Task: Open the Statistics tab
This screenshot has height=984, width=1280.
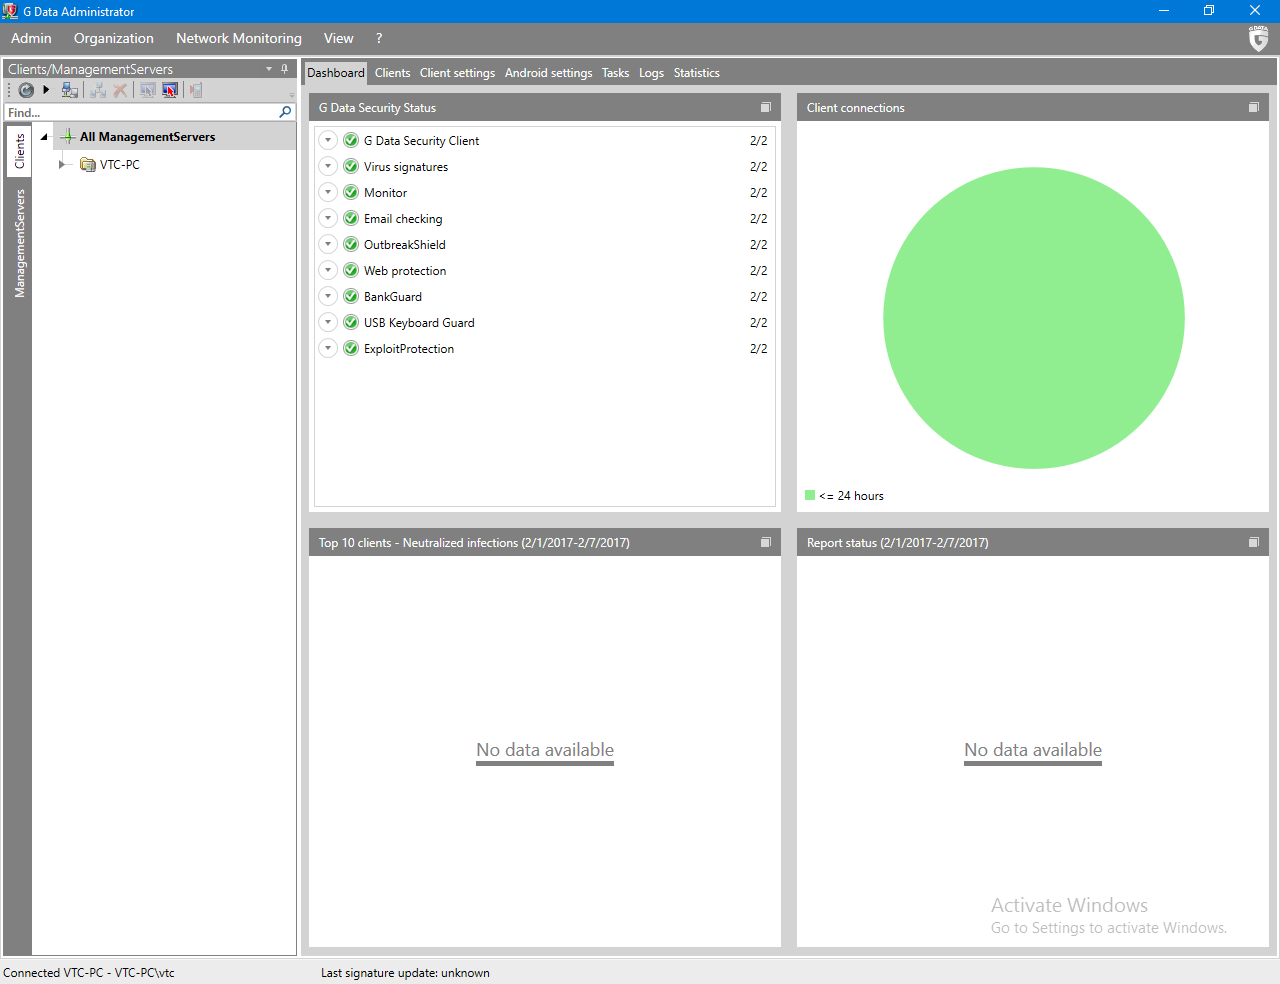Action: point(696,73)
